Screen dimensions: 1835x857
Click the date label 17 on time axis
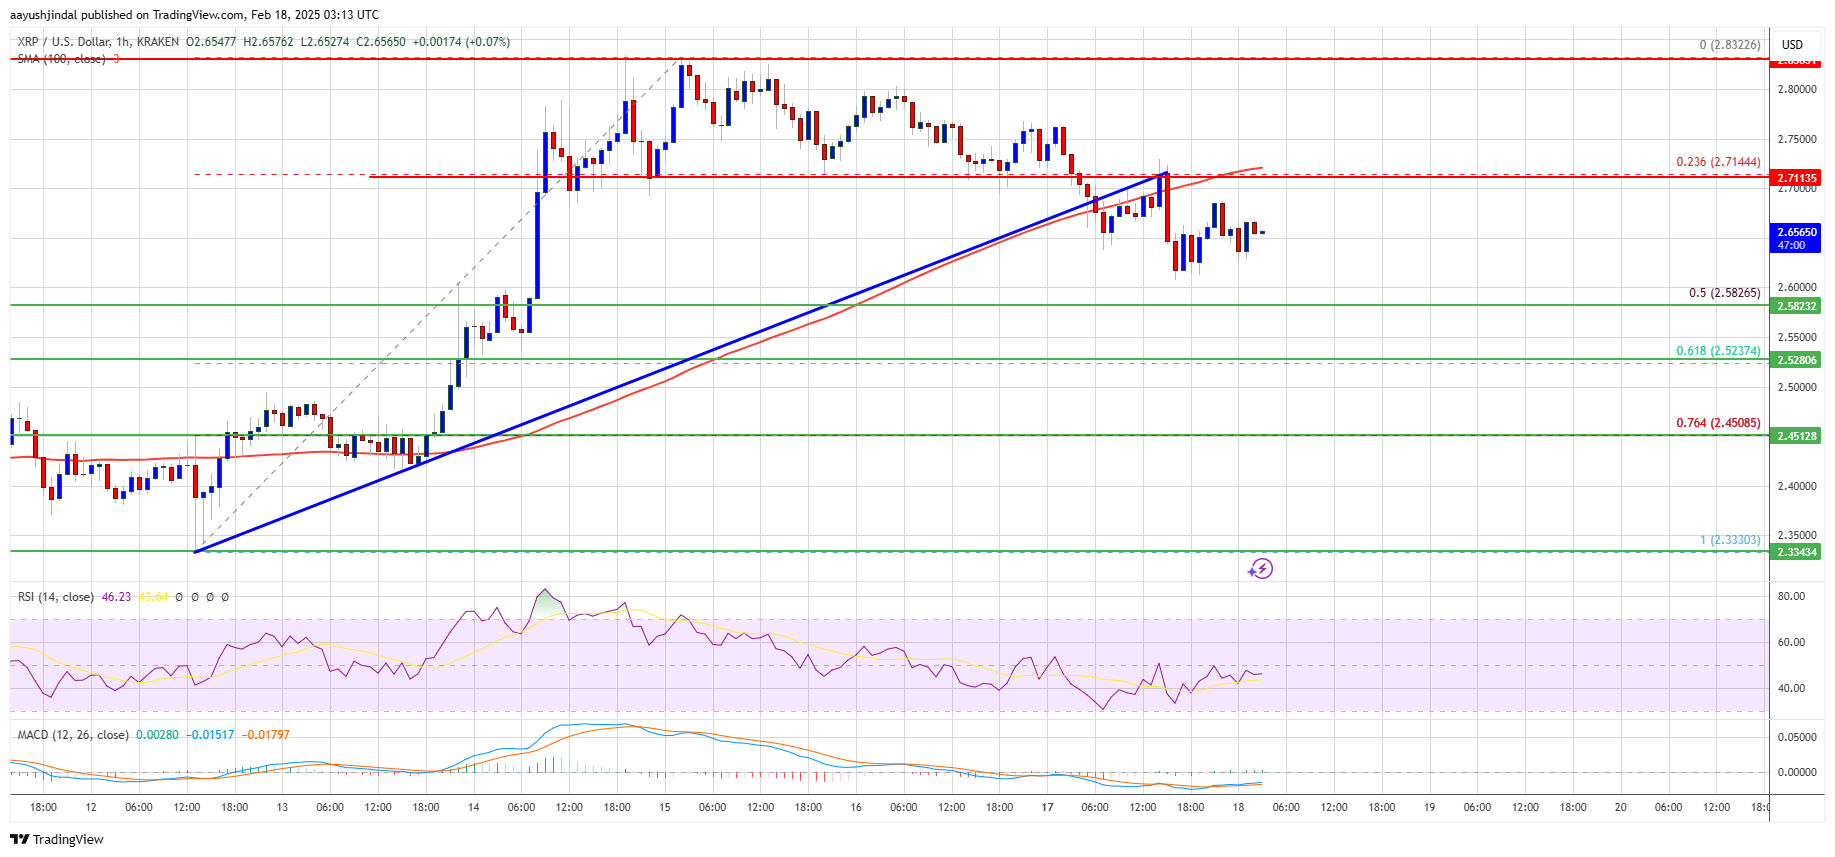coord(1047,807)
